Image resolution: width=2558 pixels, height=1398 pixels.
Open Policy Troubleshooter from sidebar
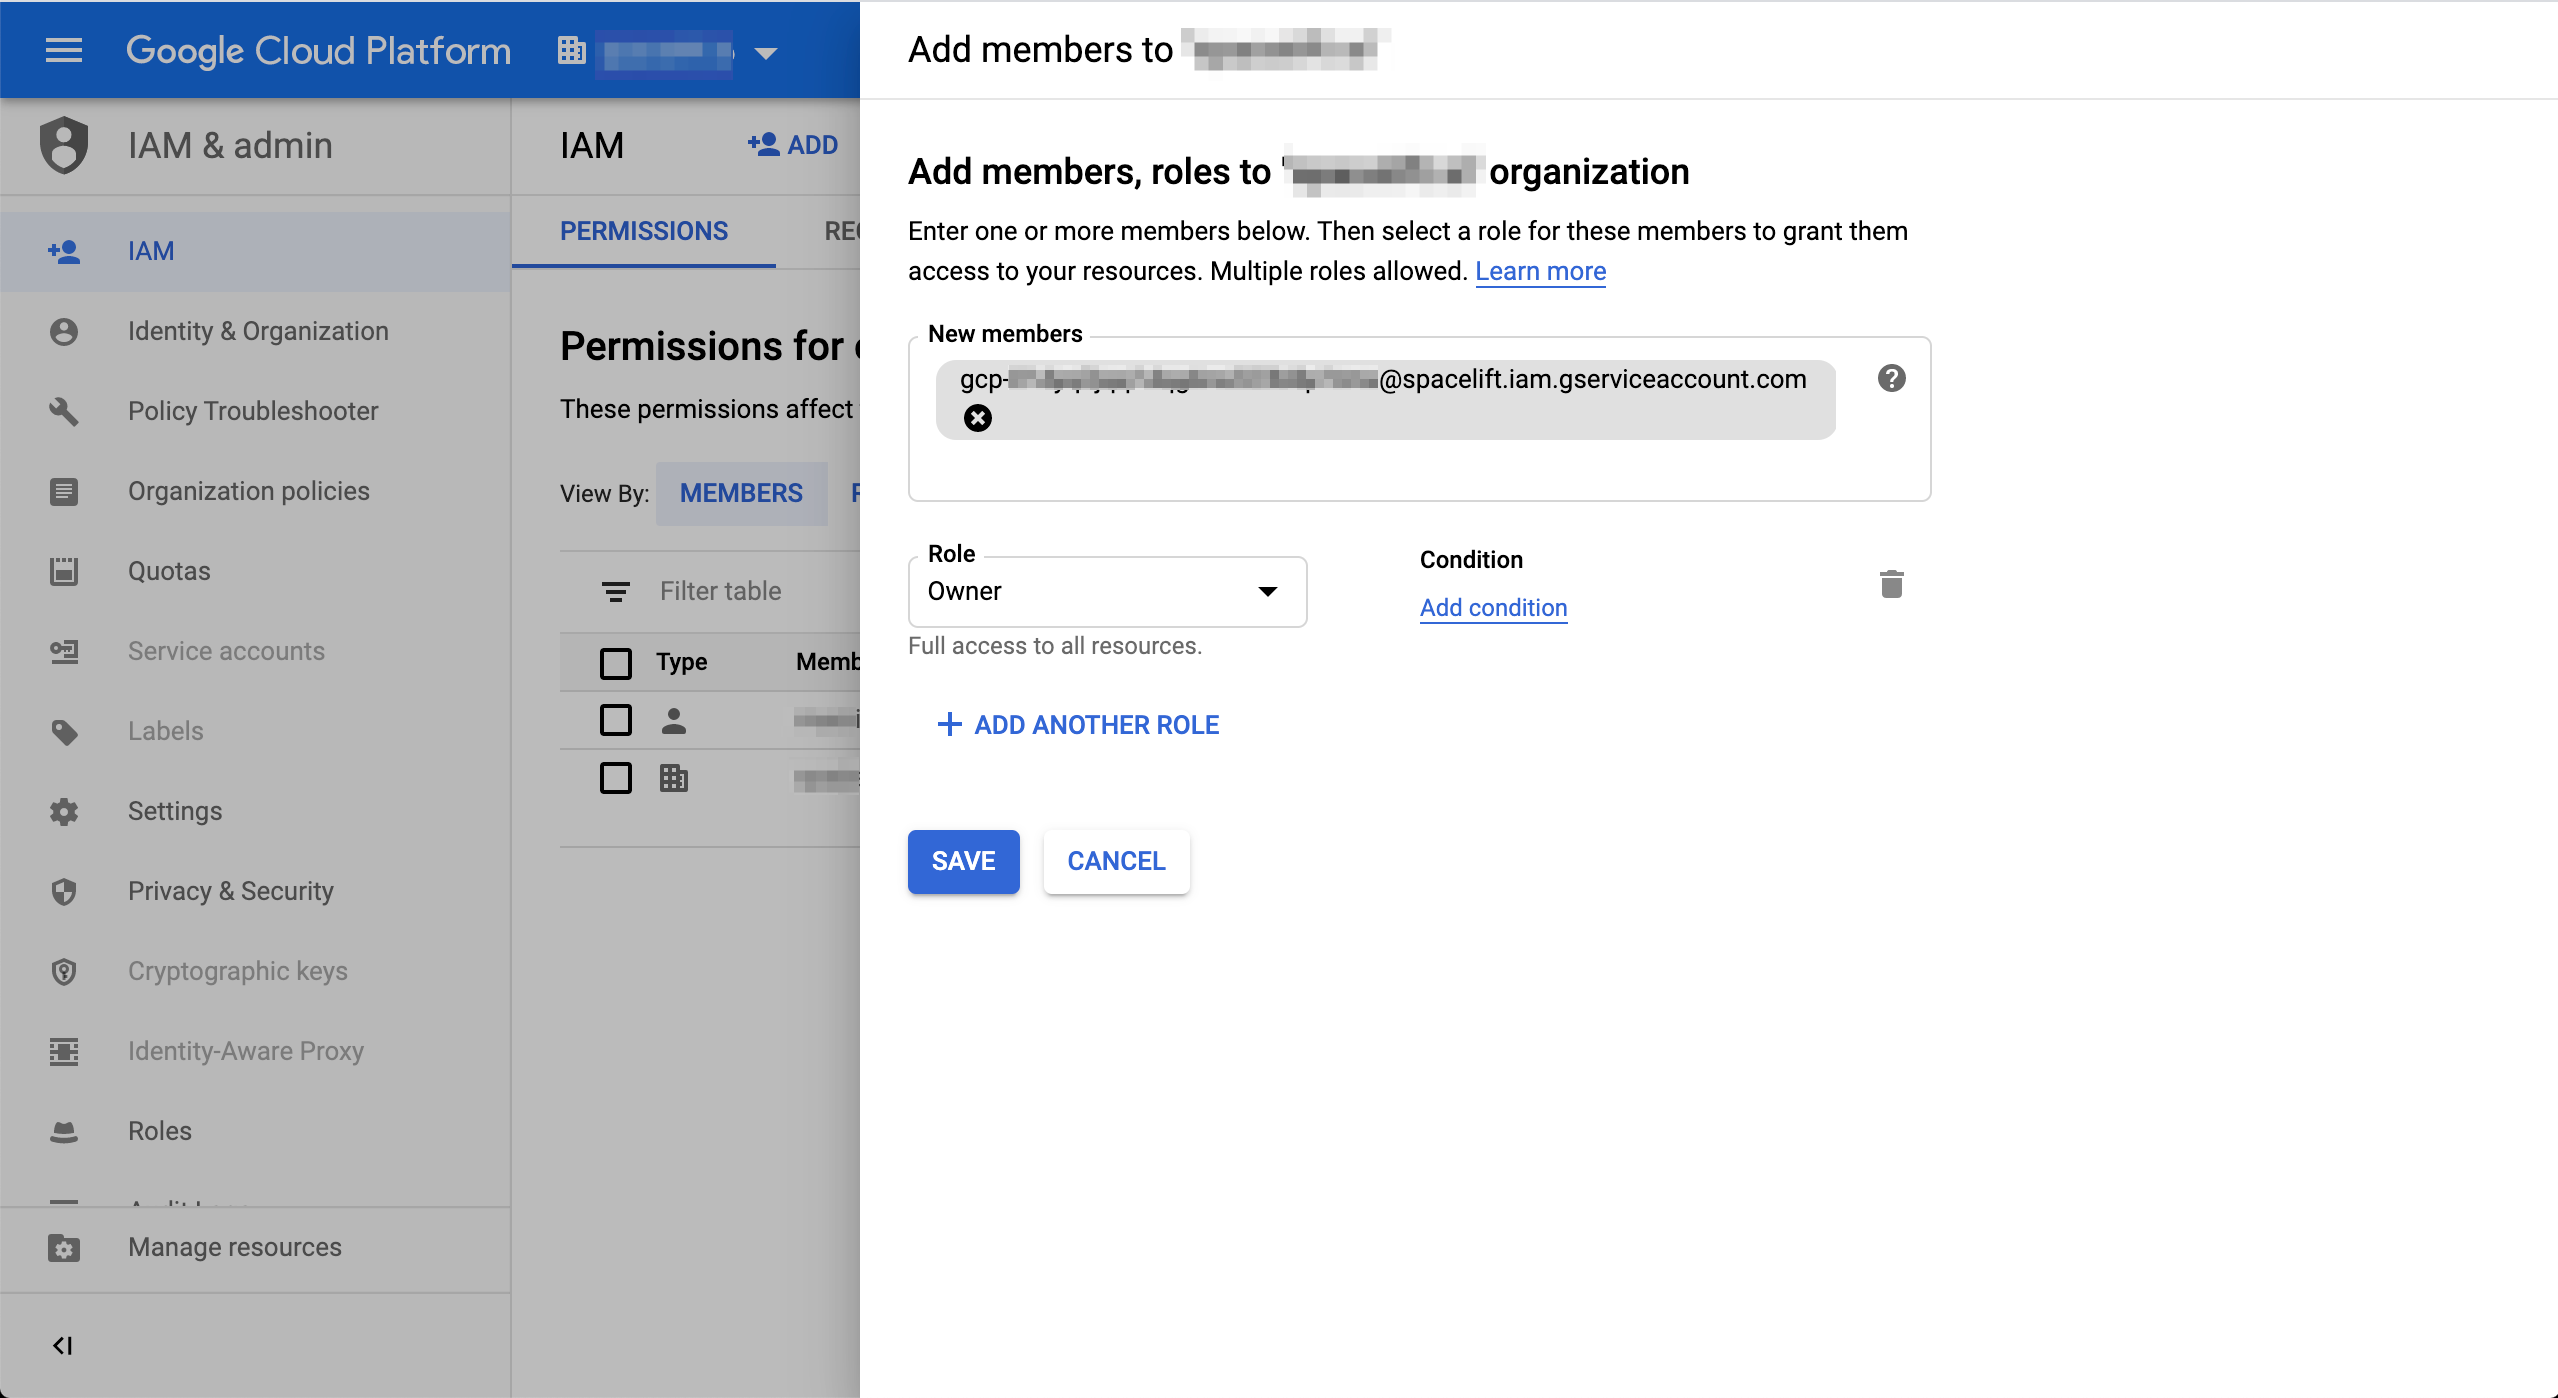click(x=253, y=411)
